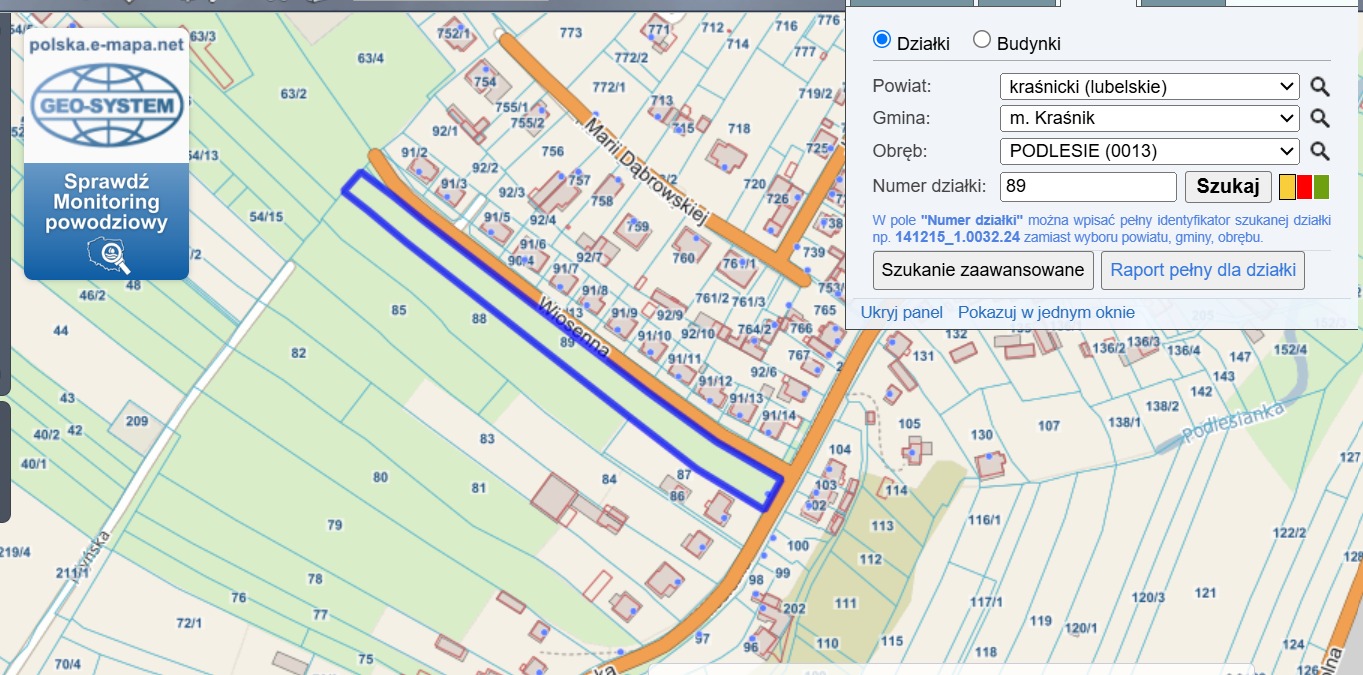Expand the Gmina dropdown
Image resolution: width=1363 pixels, height=675 pixels.
click(1149, 119)
